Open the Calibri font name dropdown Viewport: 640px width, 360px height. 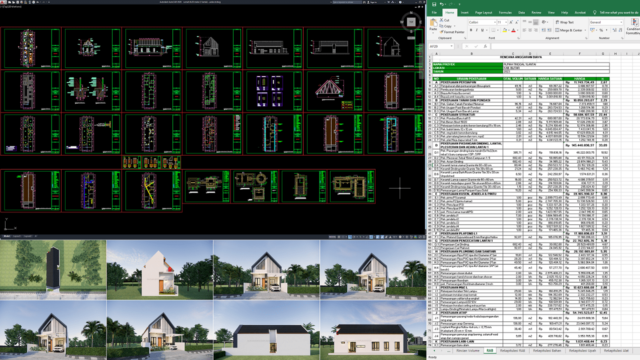point(495,22)
